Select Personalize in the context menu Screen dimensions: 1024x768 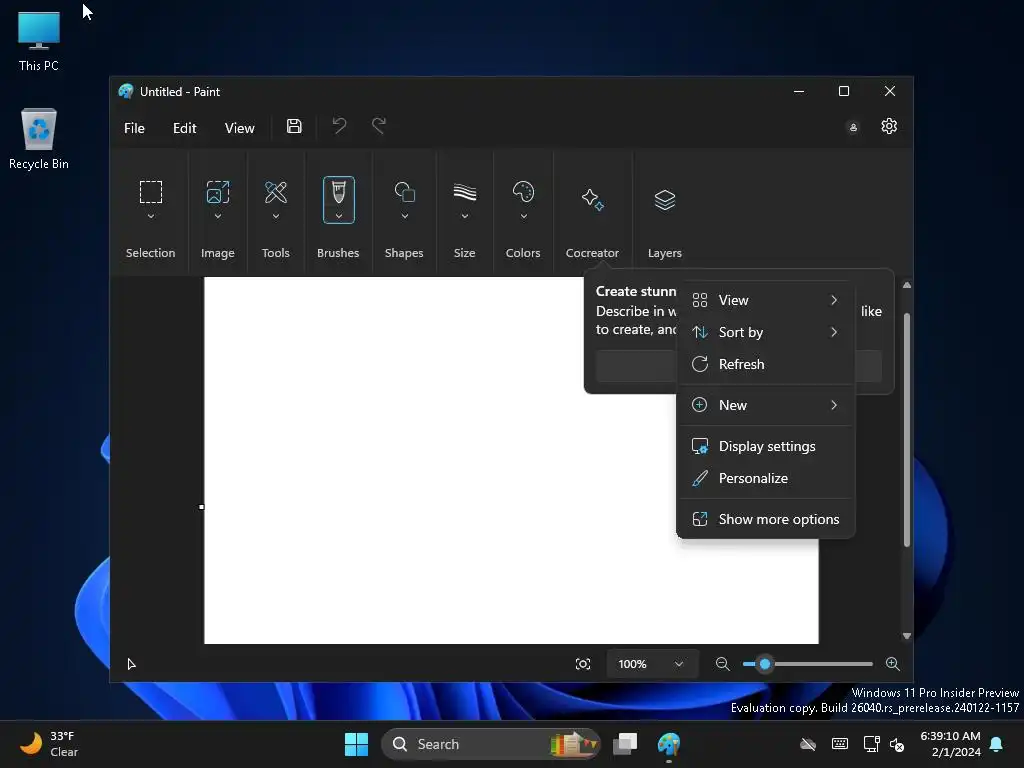click(765, 478)
